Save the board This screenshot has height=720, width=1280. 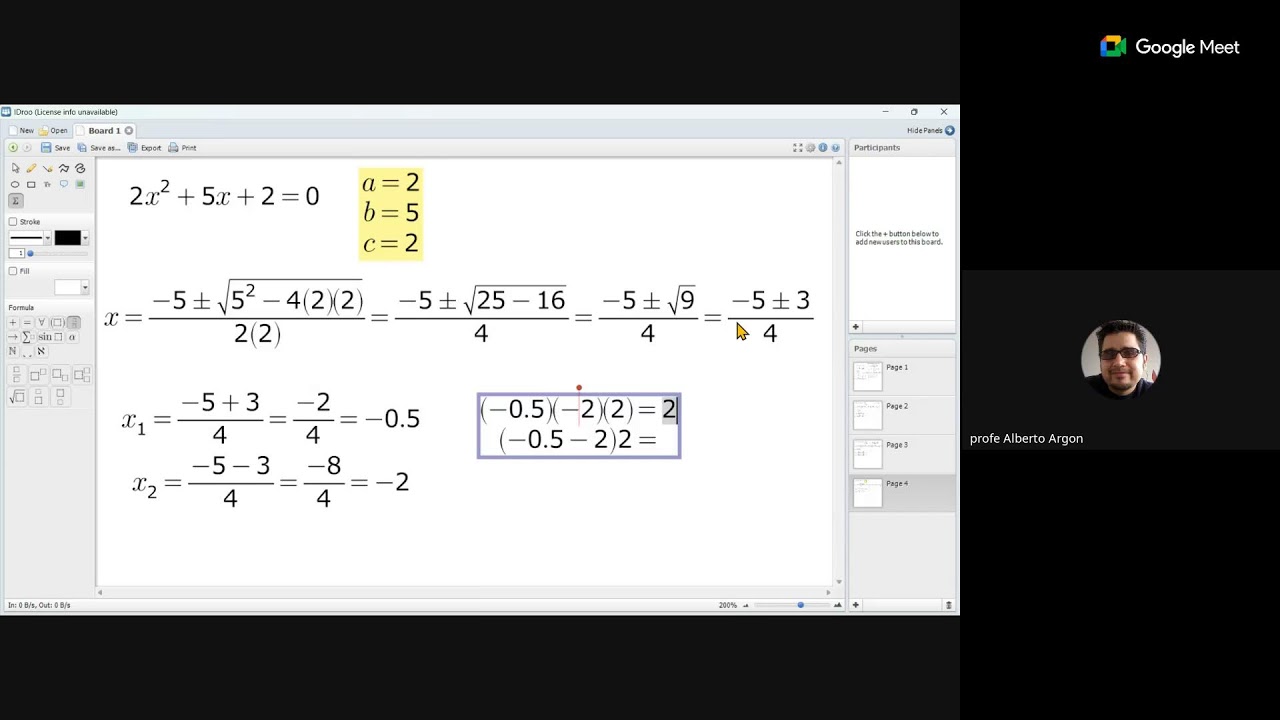pyautogui.click(x=56, y=148)
